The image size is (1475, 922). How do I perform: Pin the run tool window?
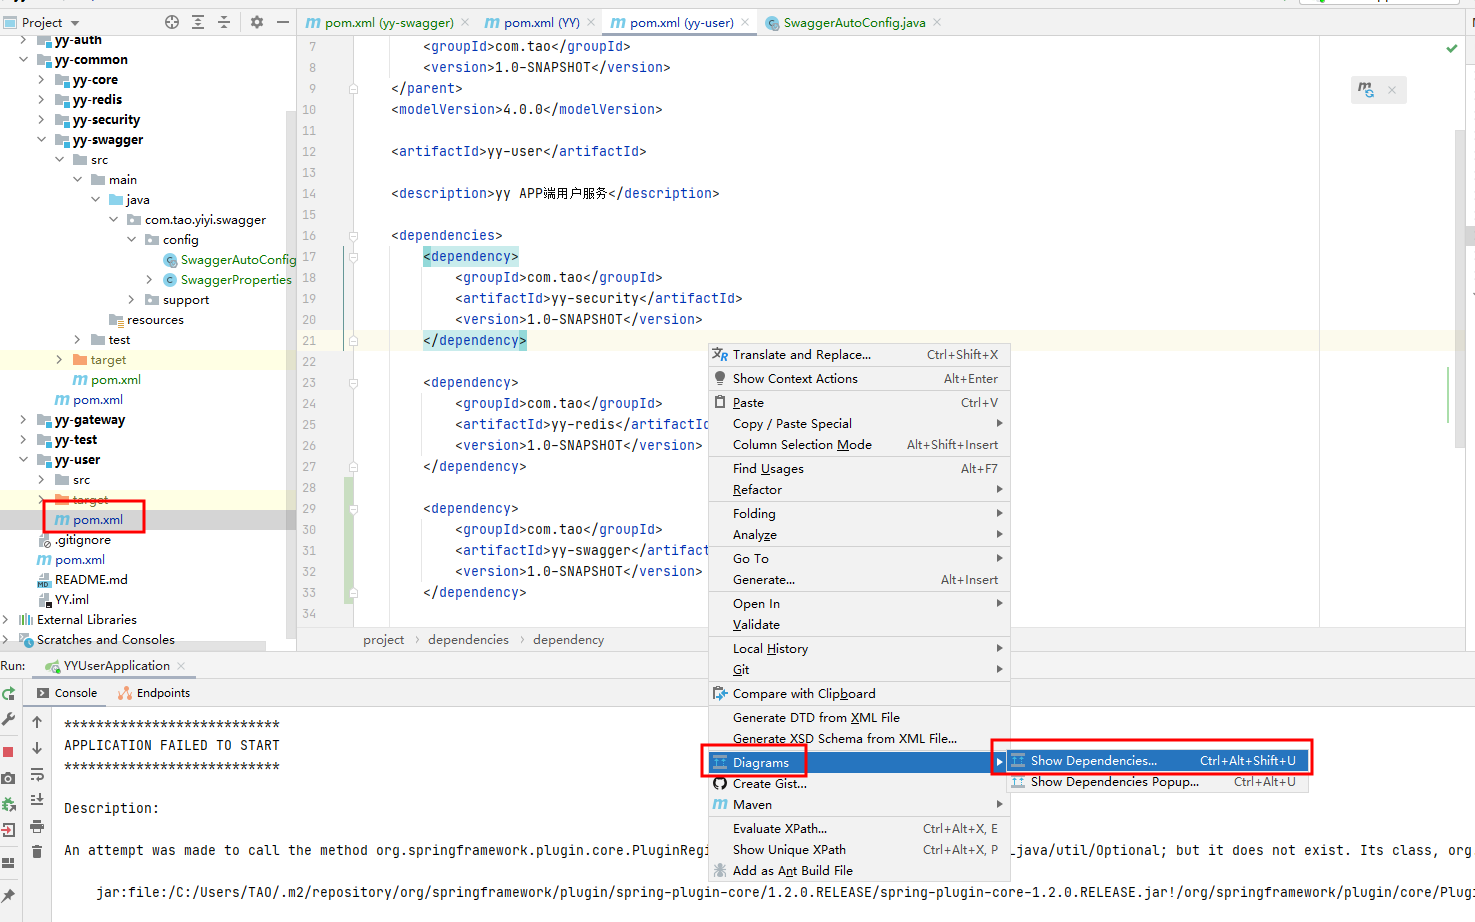(10, 896)
